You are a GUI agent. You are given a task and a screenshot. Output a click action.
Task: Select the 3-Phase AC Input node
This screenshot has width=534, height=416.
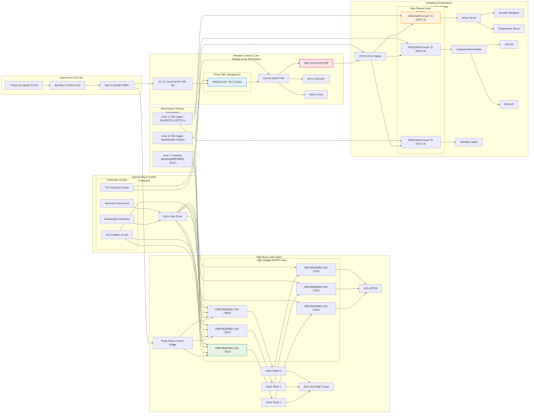click(23, 85)
